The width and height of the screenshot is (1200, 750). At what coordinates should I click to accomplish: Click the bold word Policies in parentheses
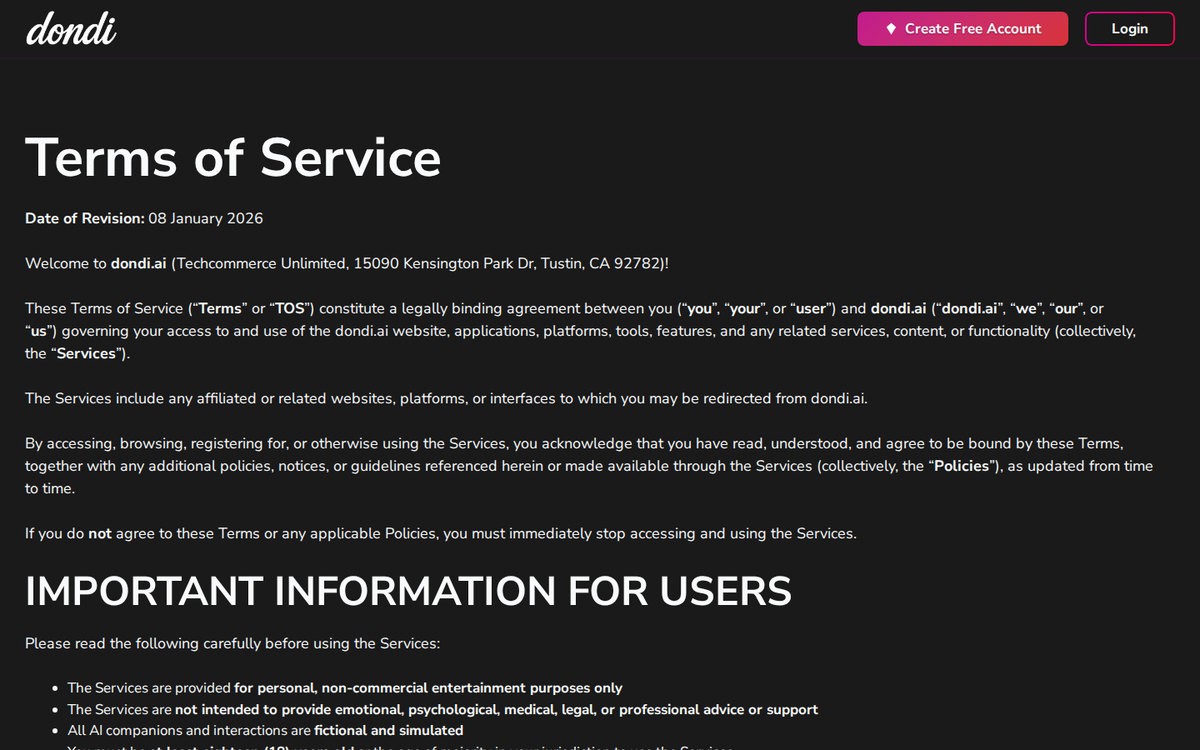pyautogui.click(x=961, y=466)
